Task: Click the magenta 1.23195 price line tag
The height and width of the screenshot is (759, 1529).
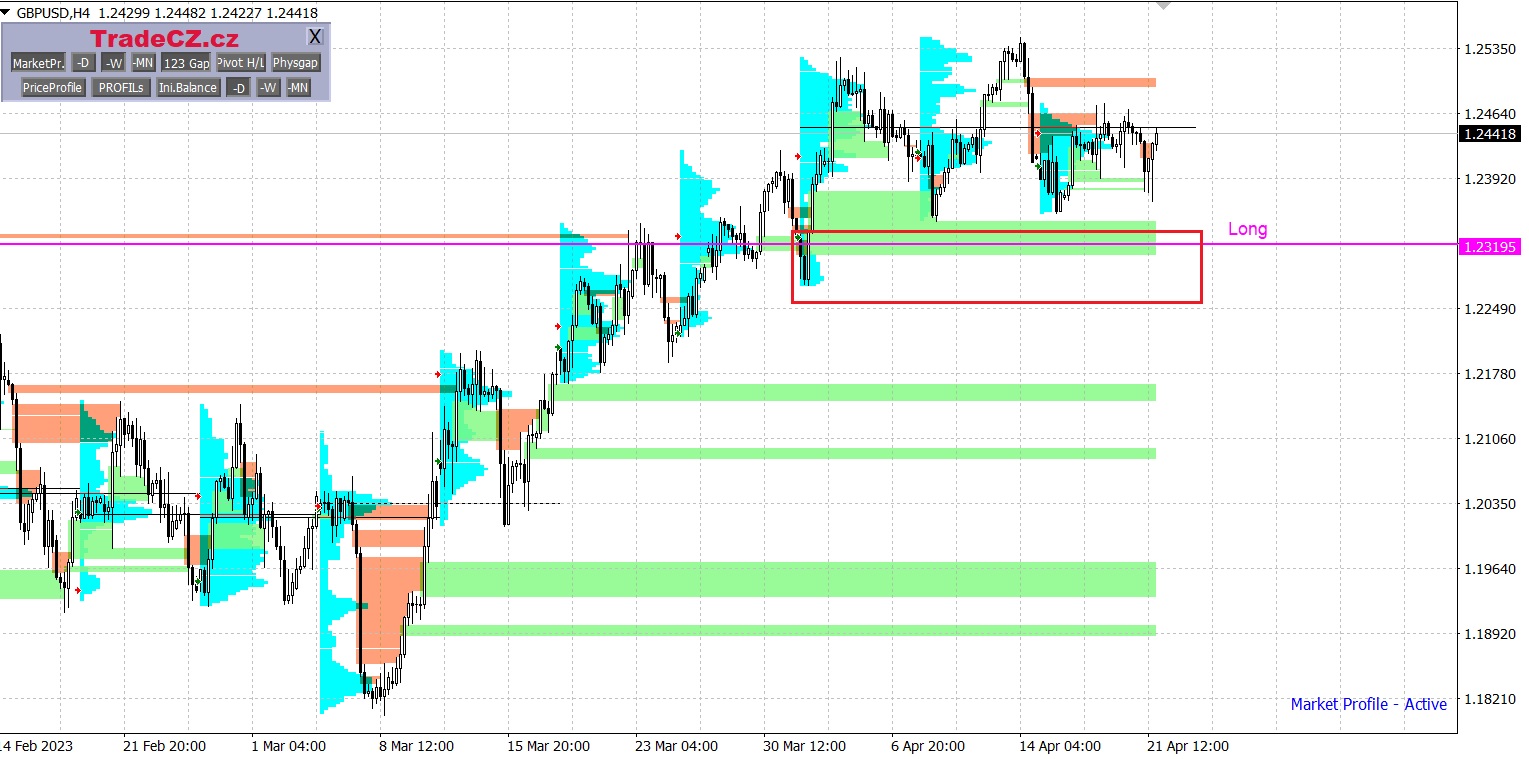Action: tap(1489, 246)
